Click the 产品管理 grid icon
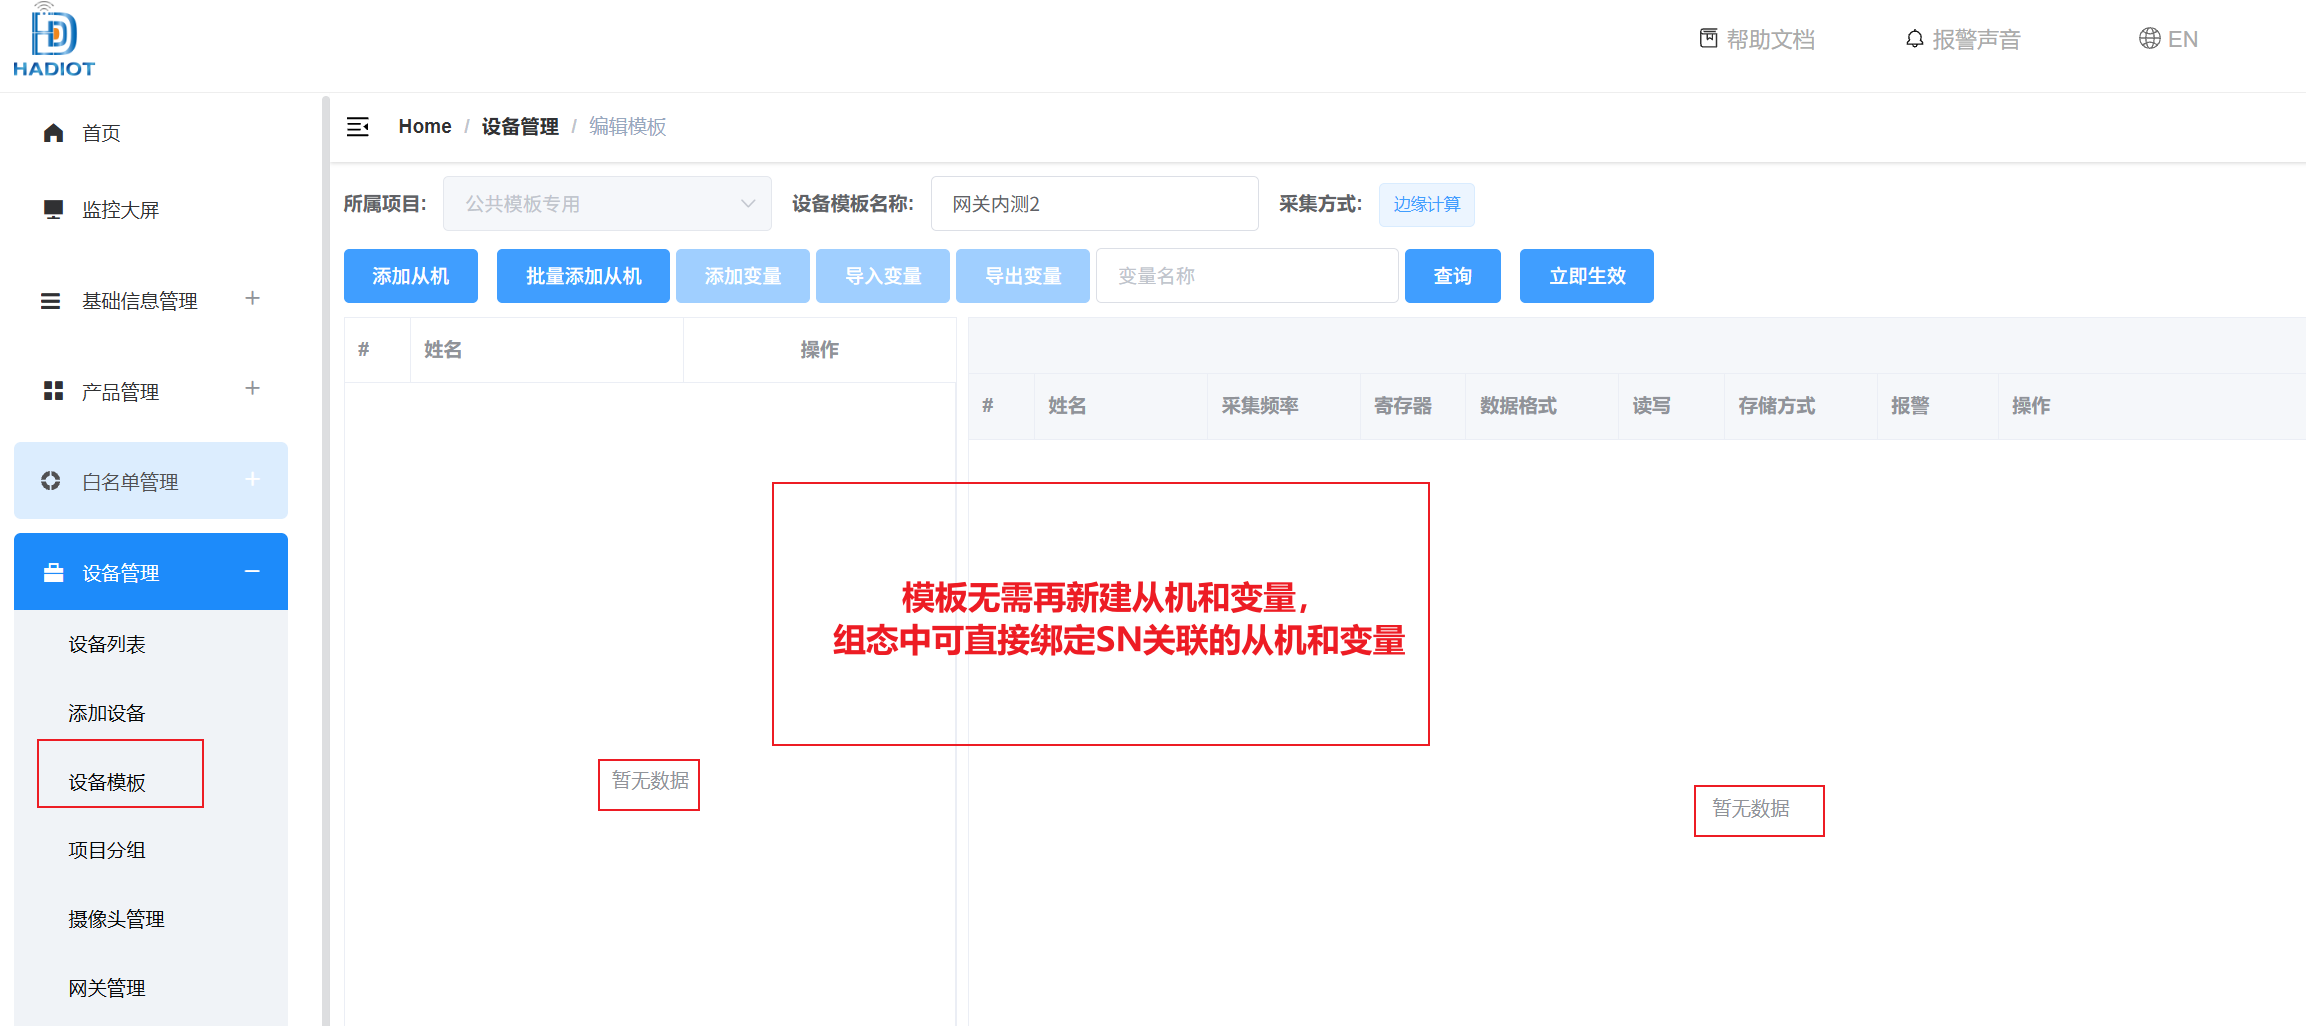The height and width of the screenshot is (1026, 2306). [x=54, y=391]
